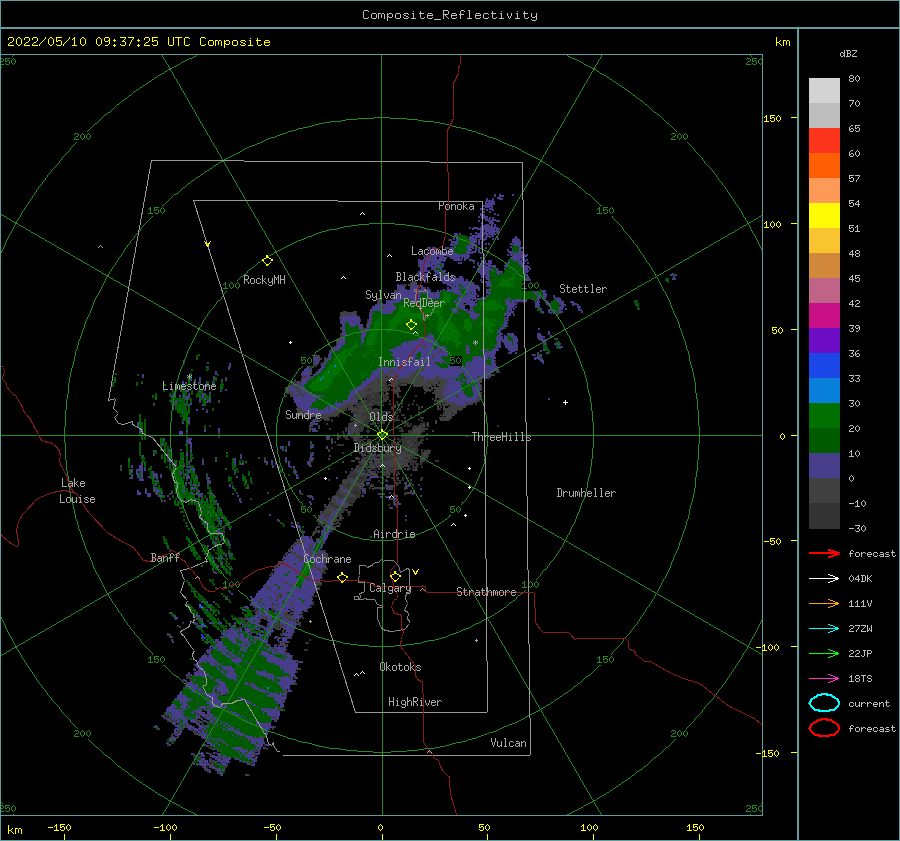900x841 pixels.
Task: Click the 04DK legend label
Action: pyautogui.click(x=860, y=579)
